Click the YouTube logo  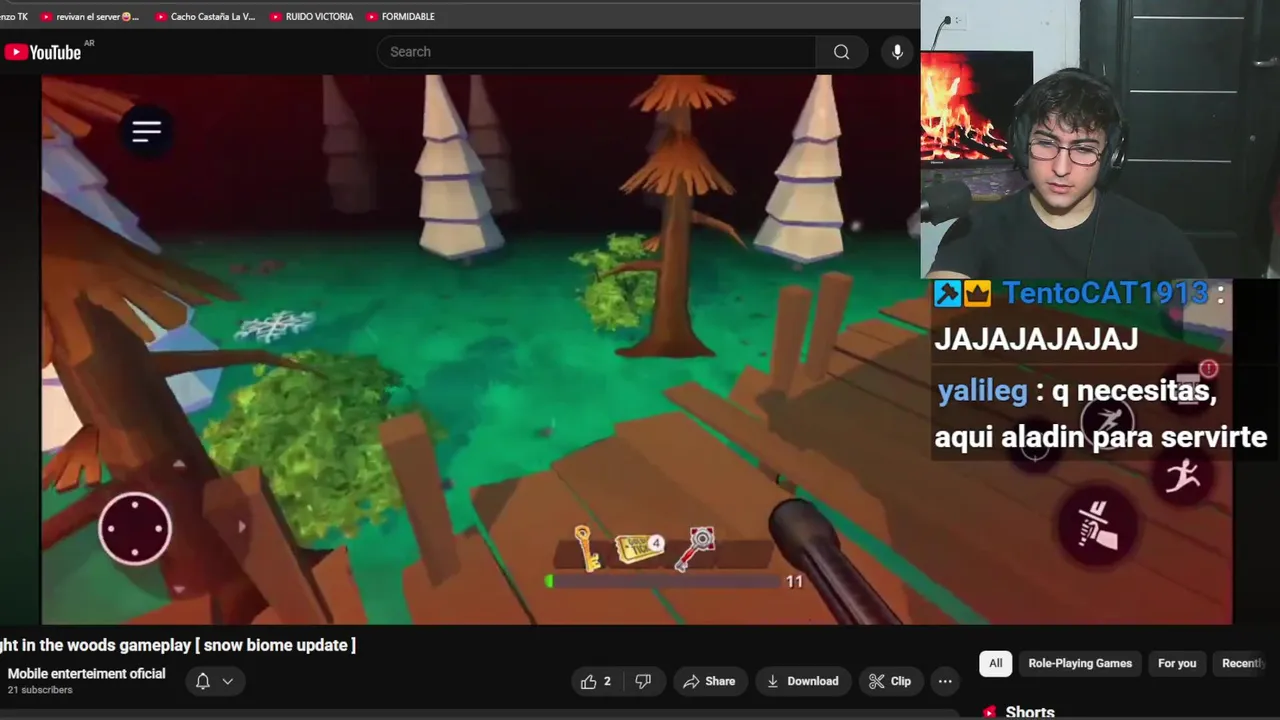click(x=42, y=52)
